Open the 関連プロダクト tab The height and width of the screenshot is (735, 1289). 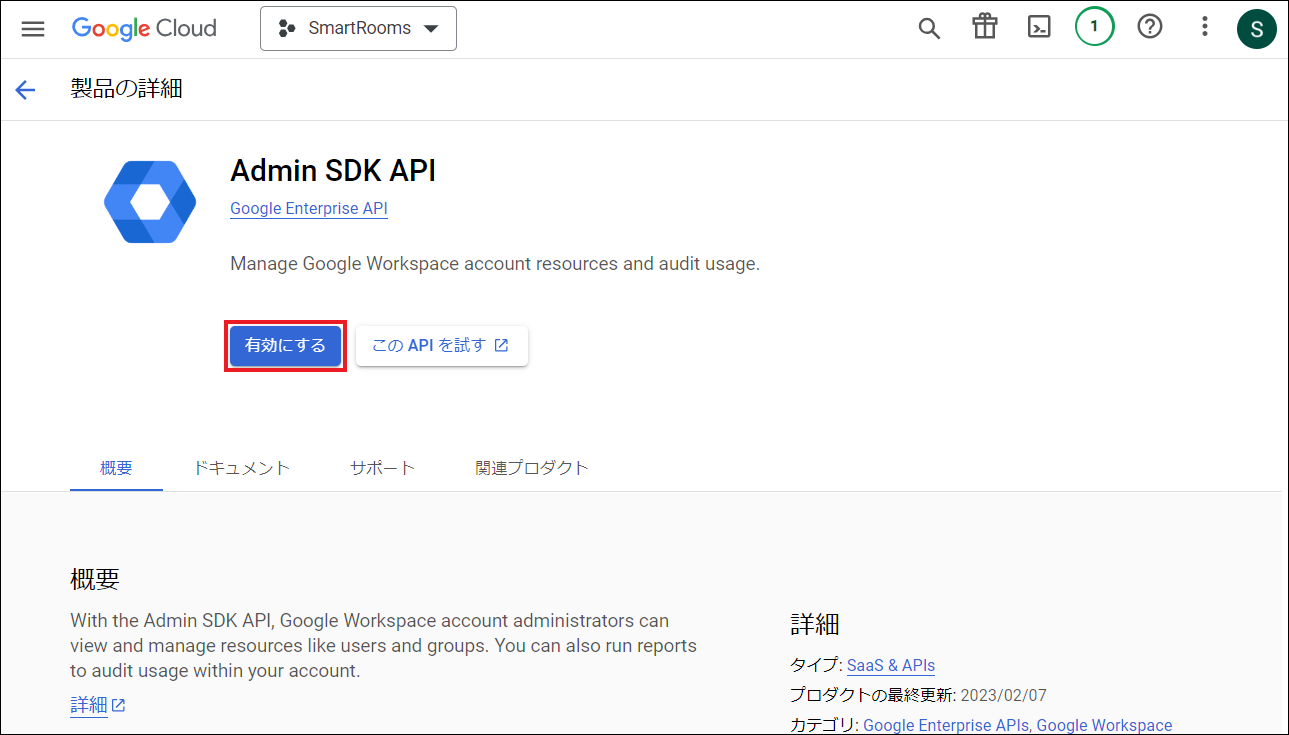532,468
